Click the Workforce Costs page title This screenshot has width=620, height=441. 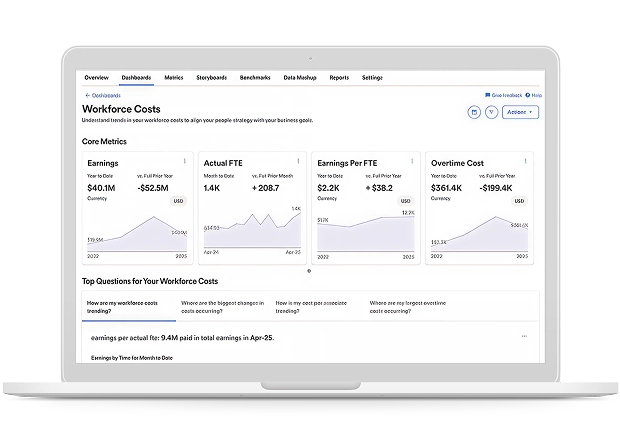point(121,109)
